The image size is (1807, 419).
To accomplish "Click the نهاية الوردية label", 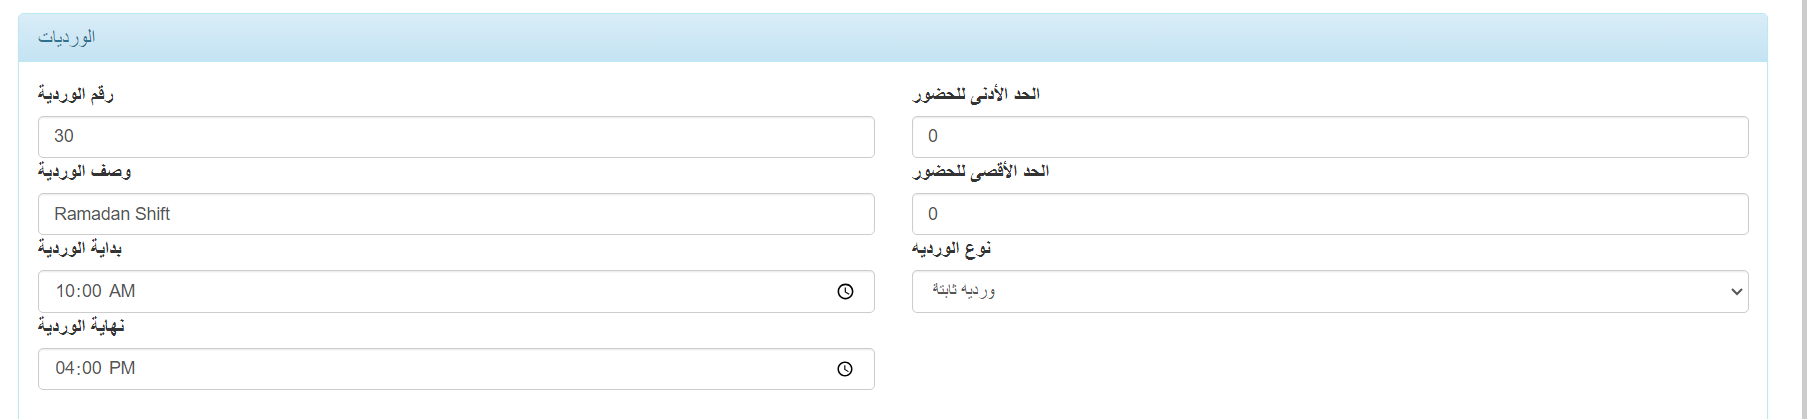I will pyautogui.click(x=81, y=326).
